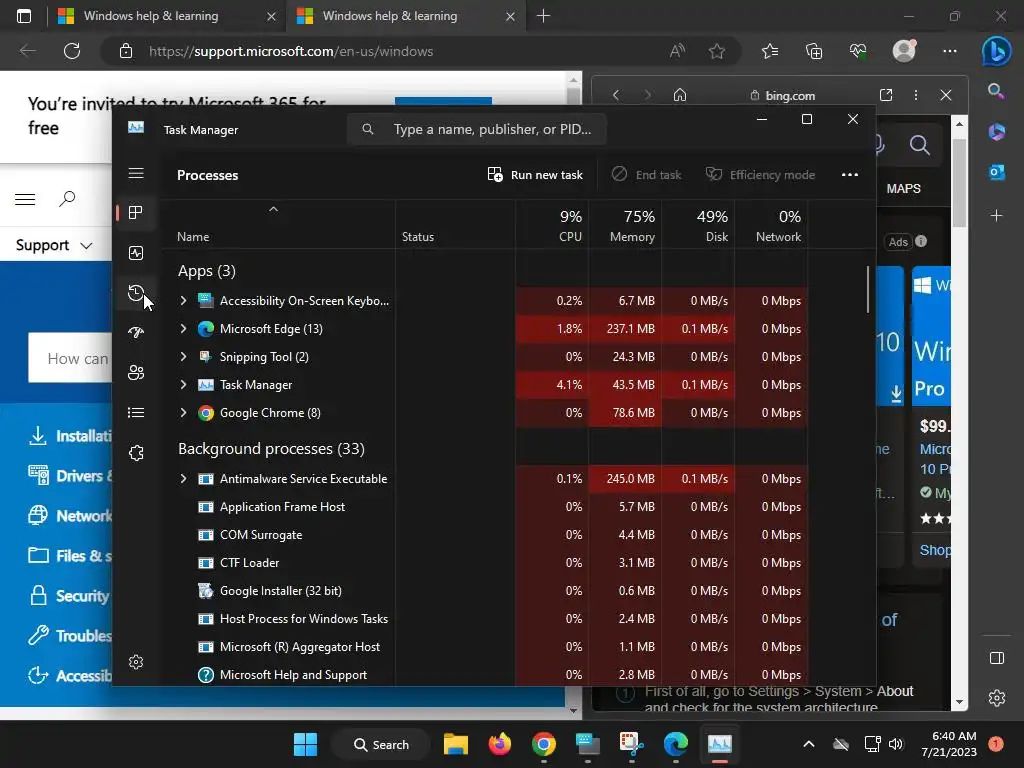Open Firefox from the taskbar
Screen dimensions: 1024x768
(500, 744)
